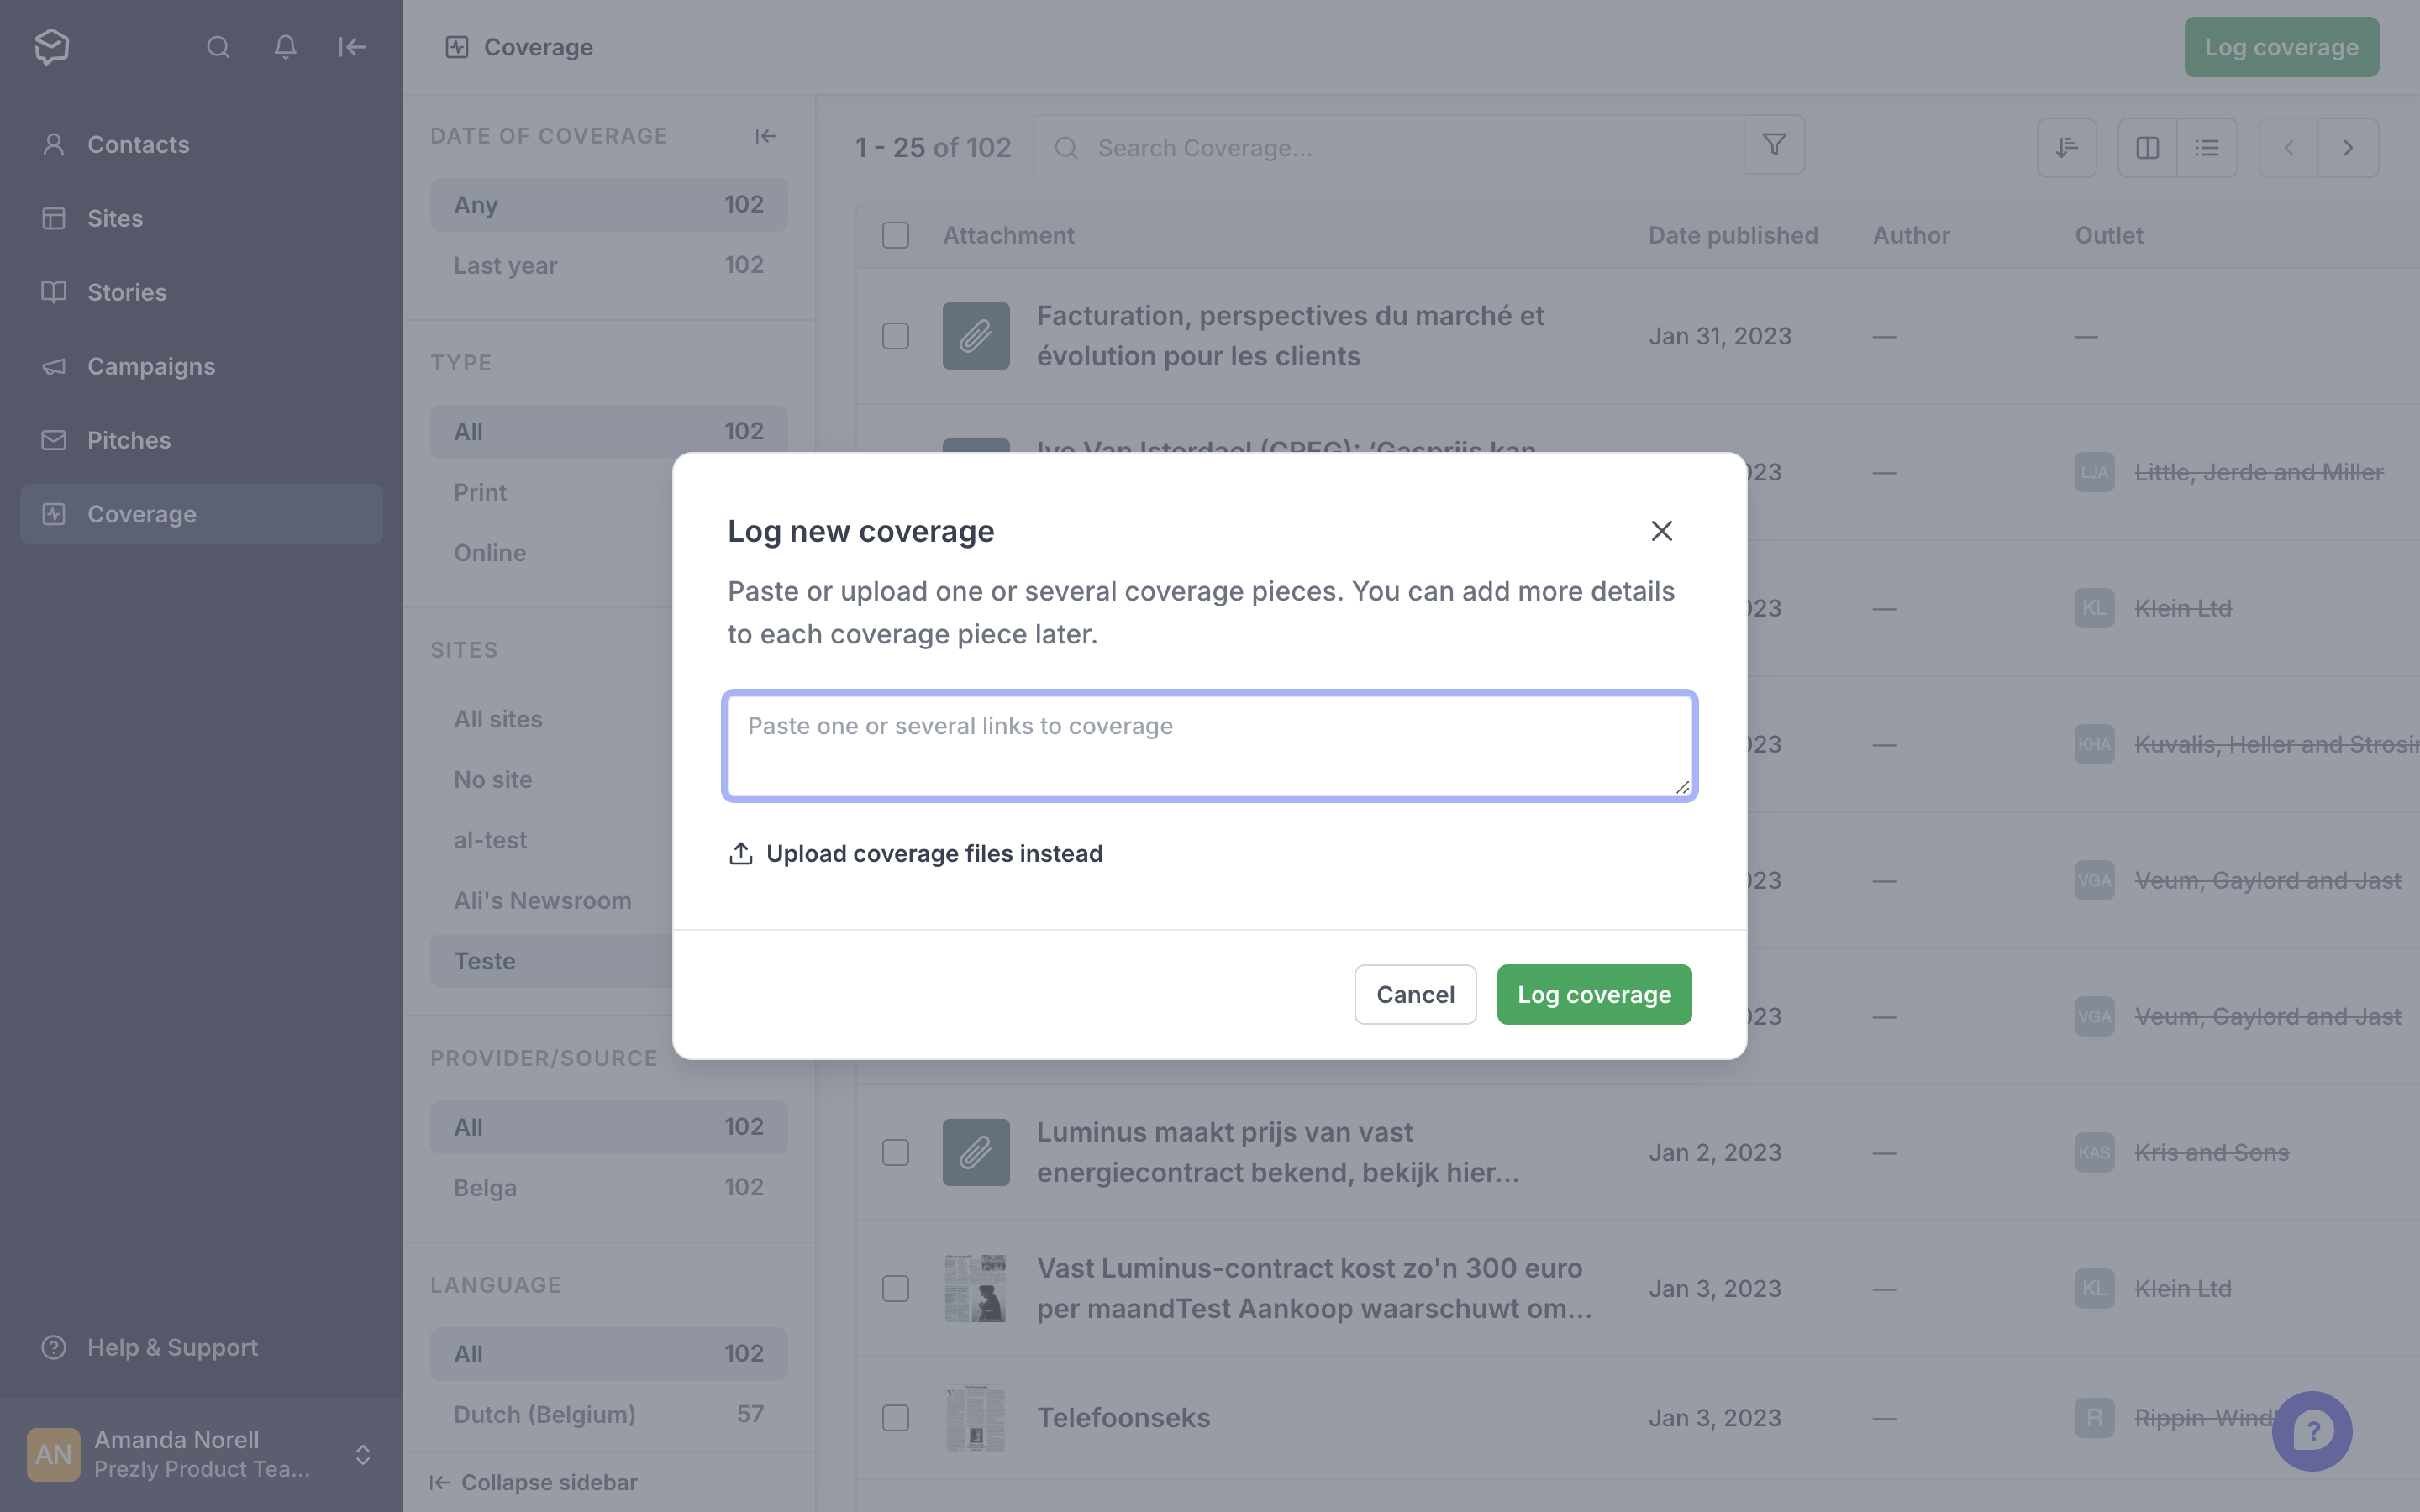Viewport: 2420px width, 1512px height.
Task: Open Telefoonseks coverage title
Action: [1123, 1418]
